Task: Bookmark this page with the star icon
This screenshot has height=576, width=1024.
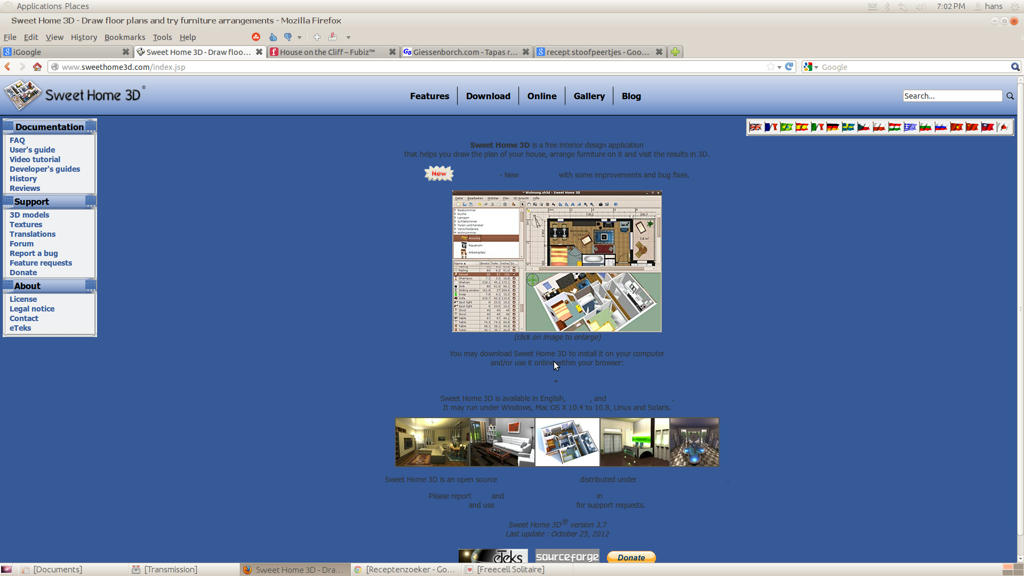Action: pyautogui.click(x=771, y=67)
